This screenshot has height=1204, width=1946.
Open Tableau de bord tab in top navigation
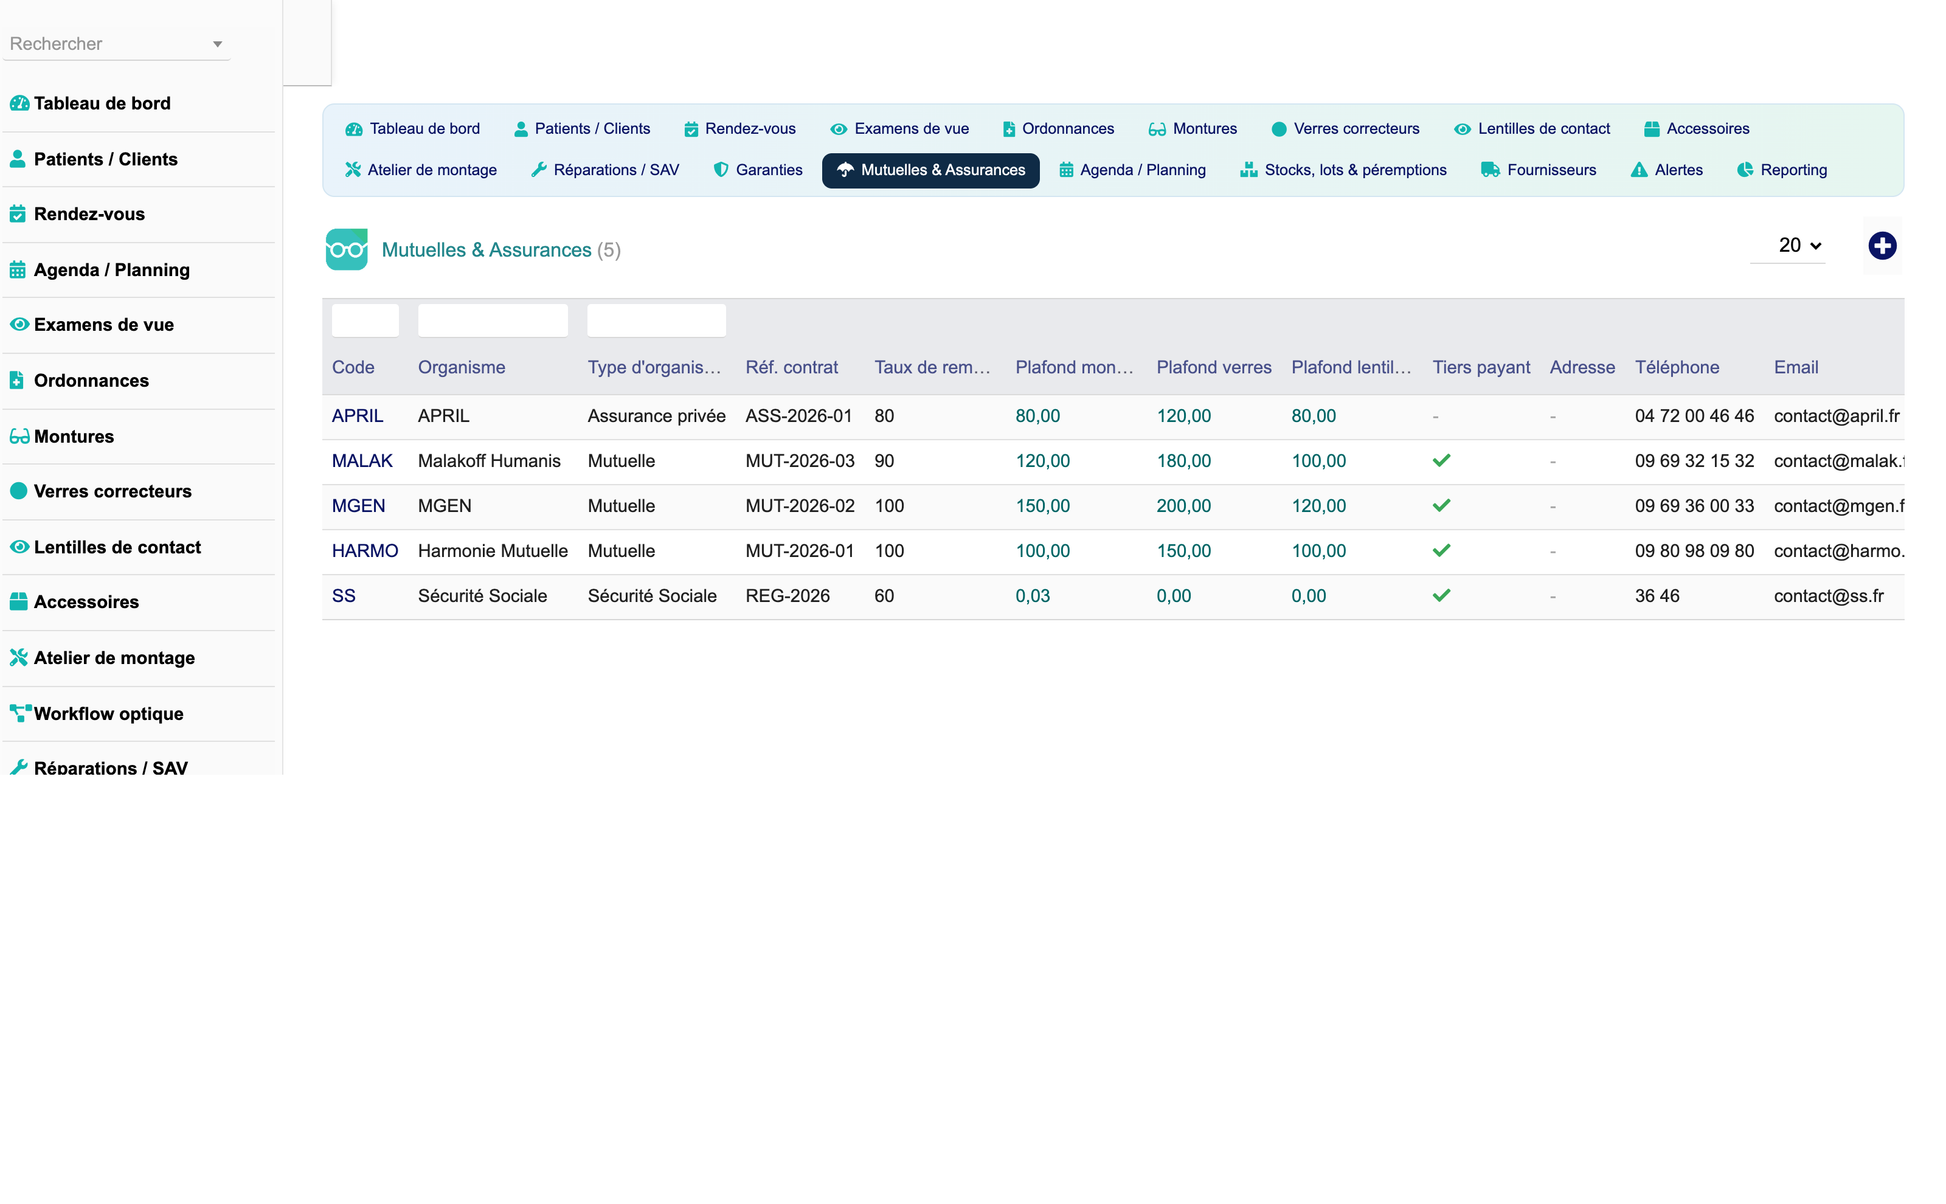[413, 129]
